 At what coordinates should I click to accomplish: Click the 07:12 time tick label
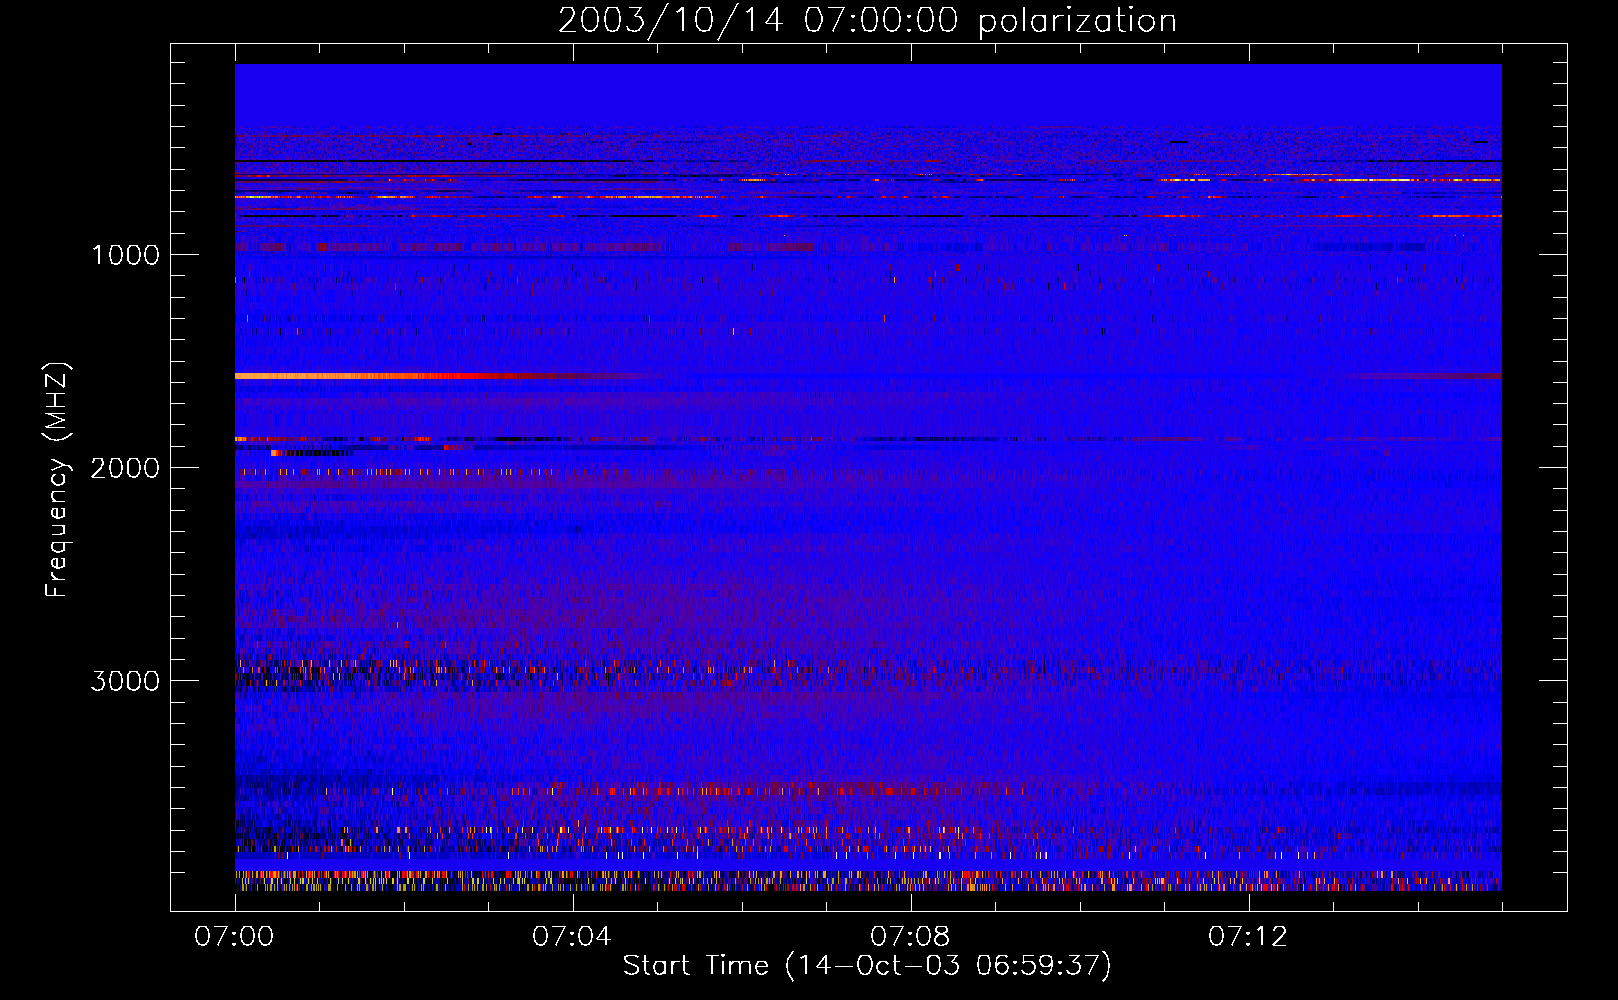pyautogui.click(x=1248, y=937)
